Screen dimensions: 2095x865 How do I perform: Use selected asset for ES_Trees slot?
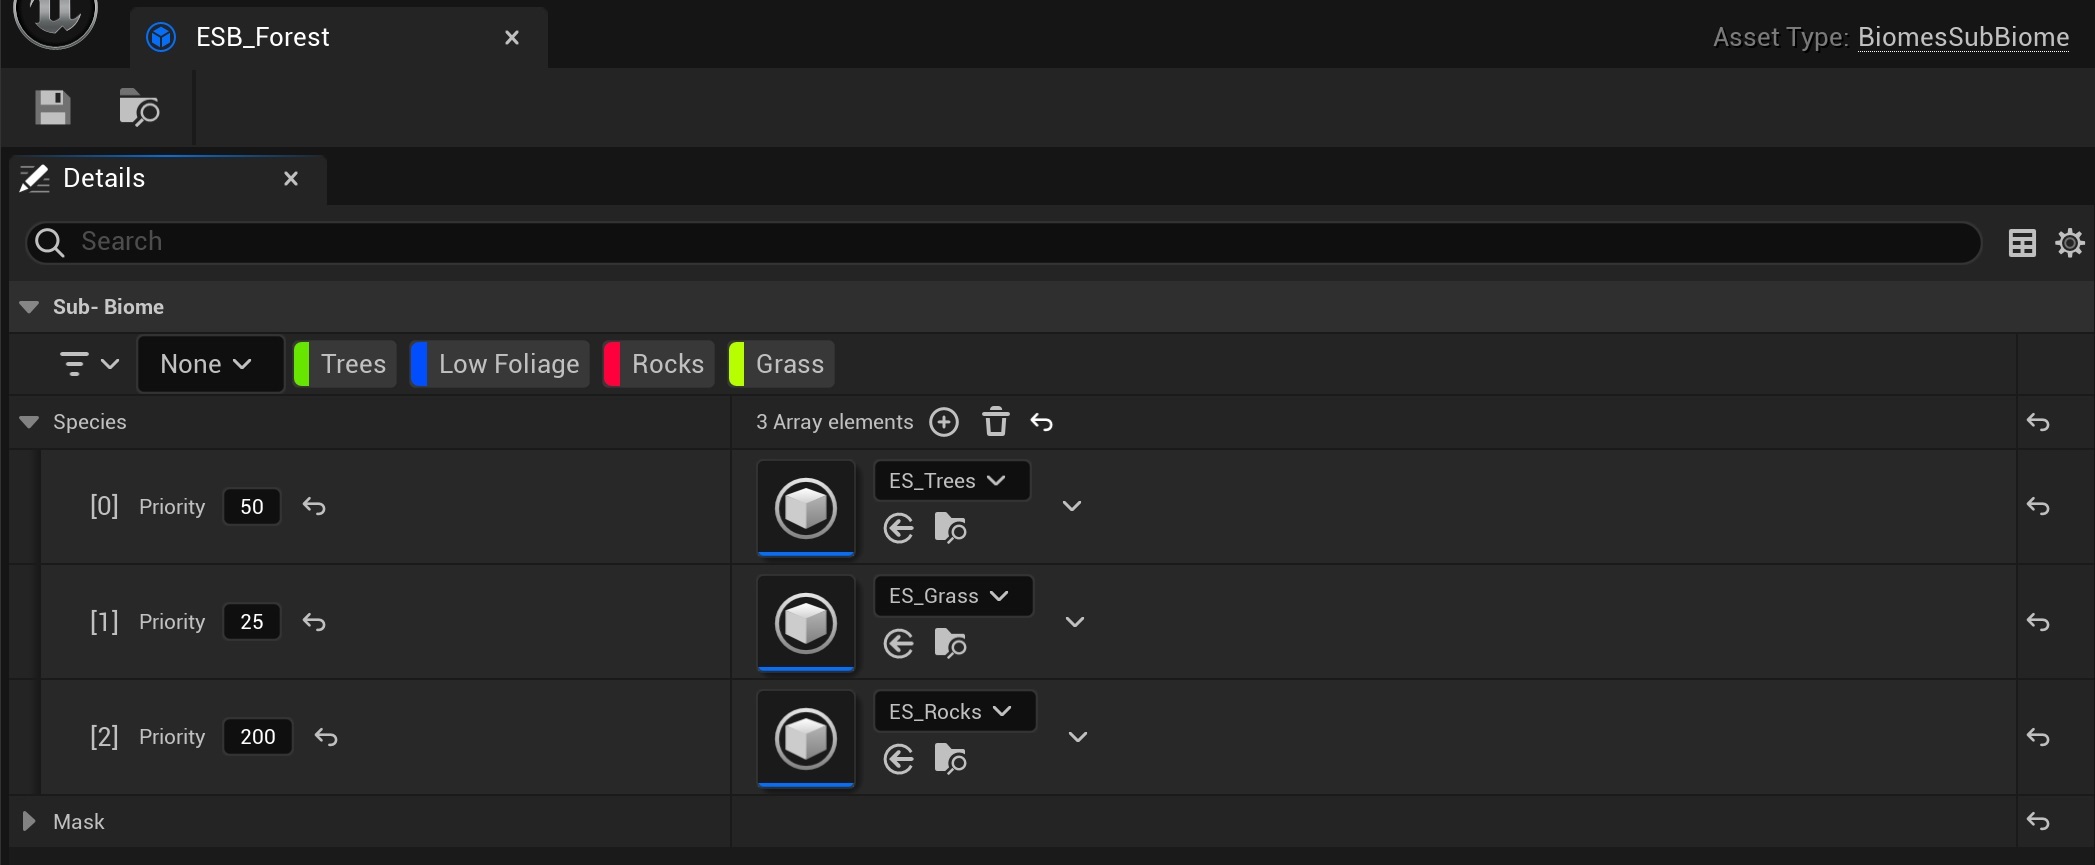pyautogui.click(x=899, y=528)
